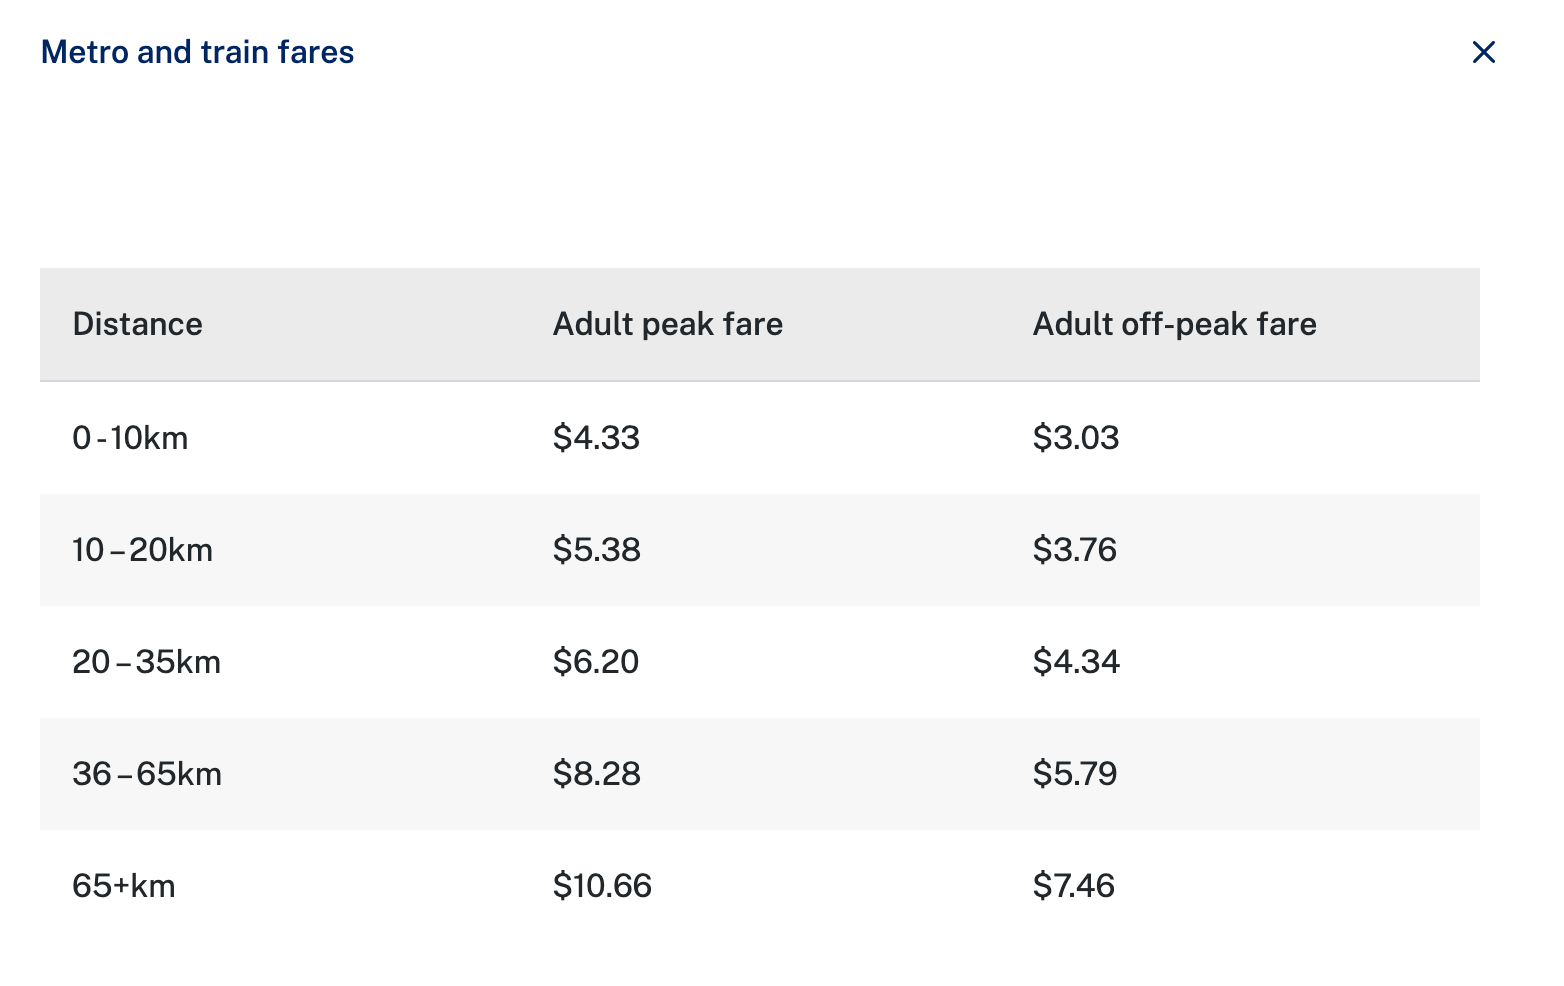The image size is (1564, 986).
Task: Click the $5.79 off-peak fare
Action: tap(1075, 774)
